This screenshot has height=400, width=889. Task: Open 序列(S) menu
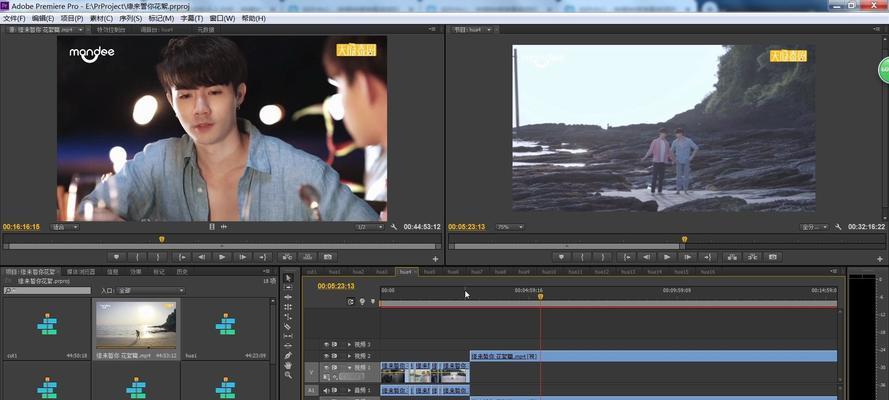[x=132, y=18]
